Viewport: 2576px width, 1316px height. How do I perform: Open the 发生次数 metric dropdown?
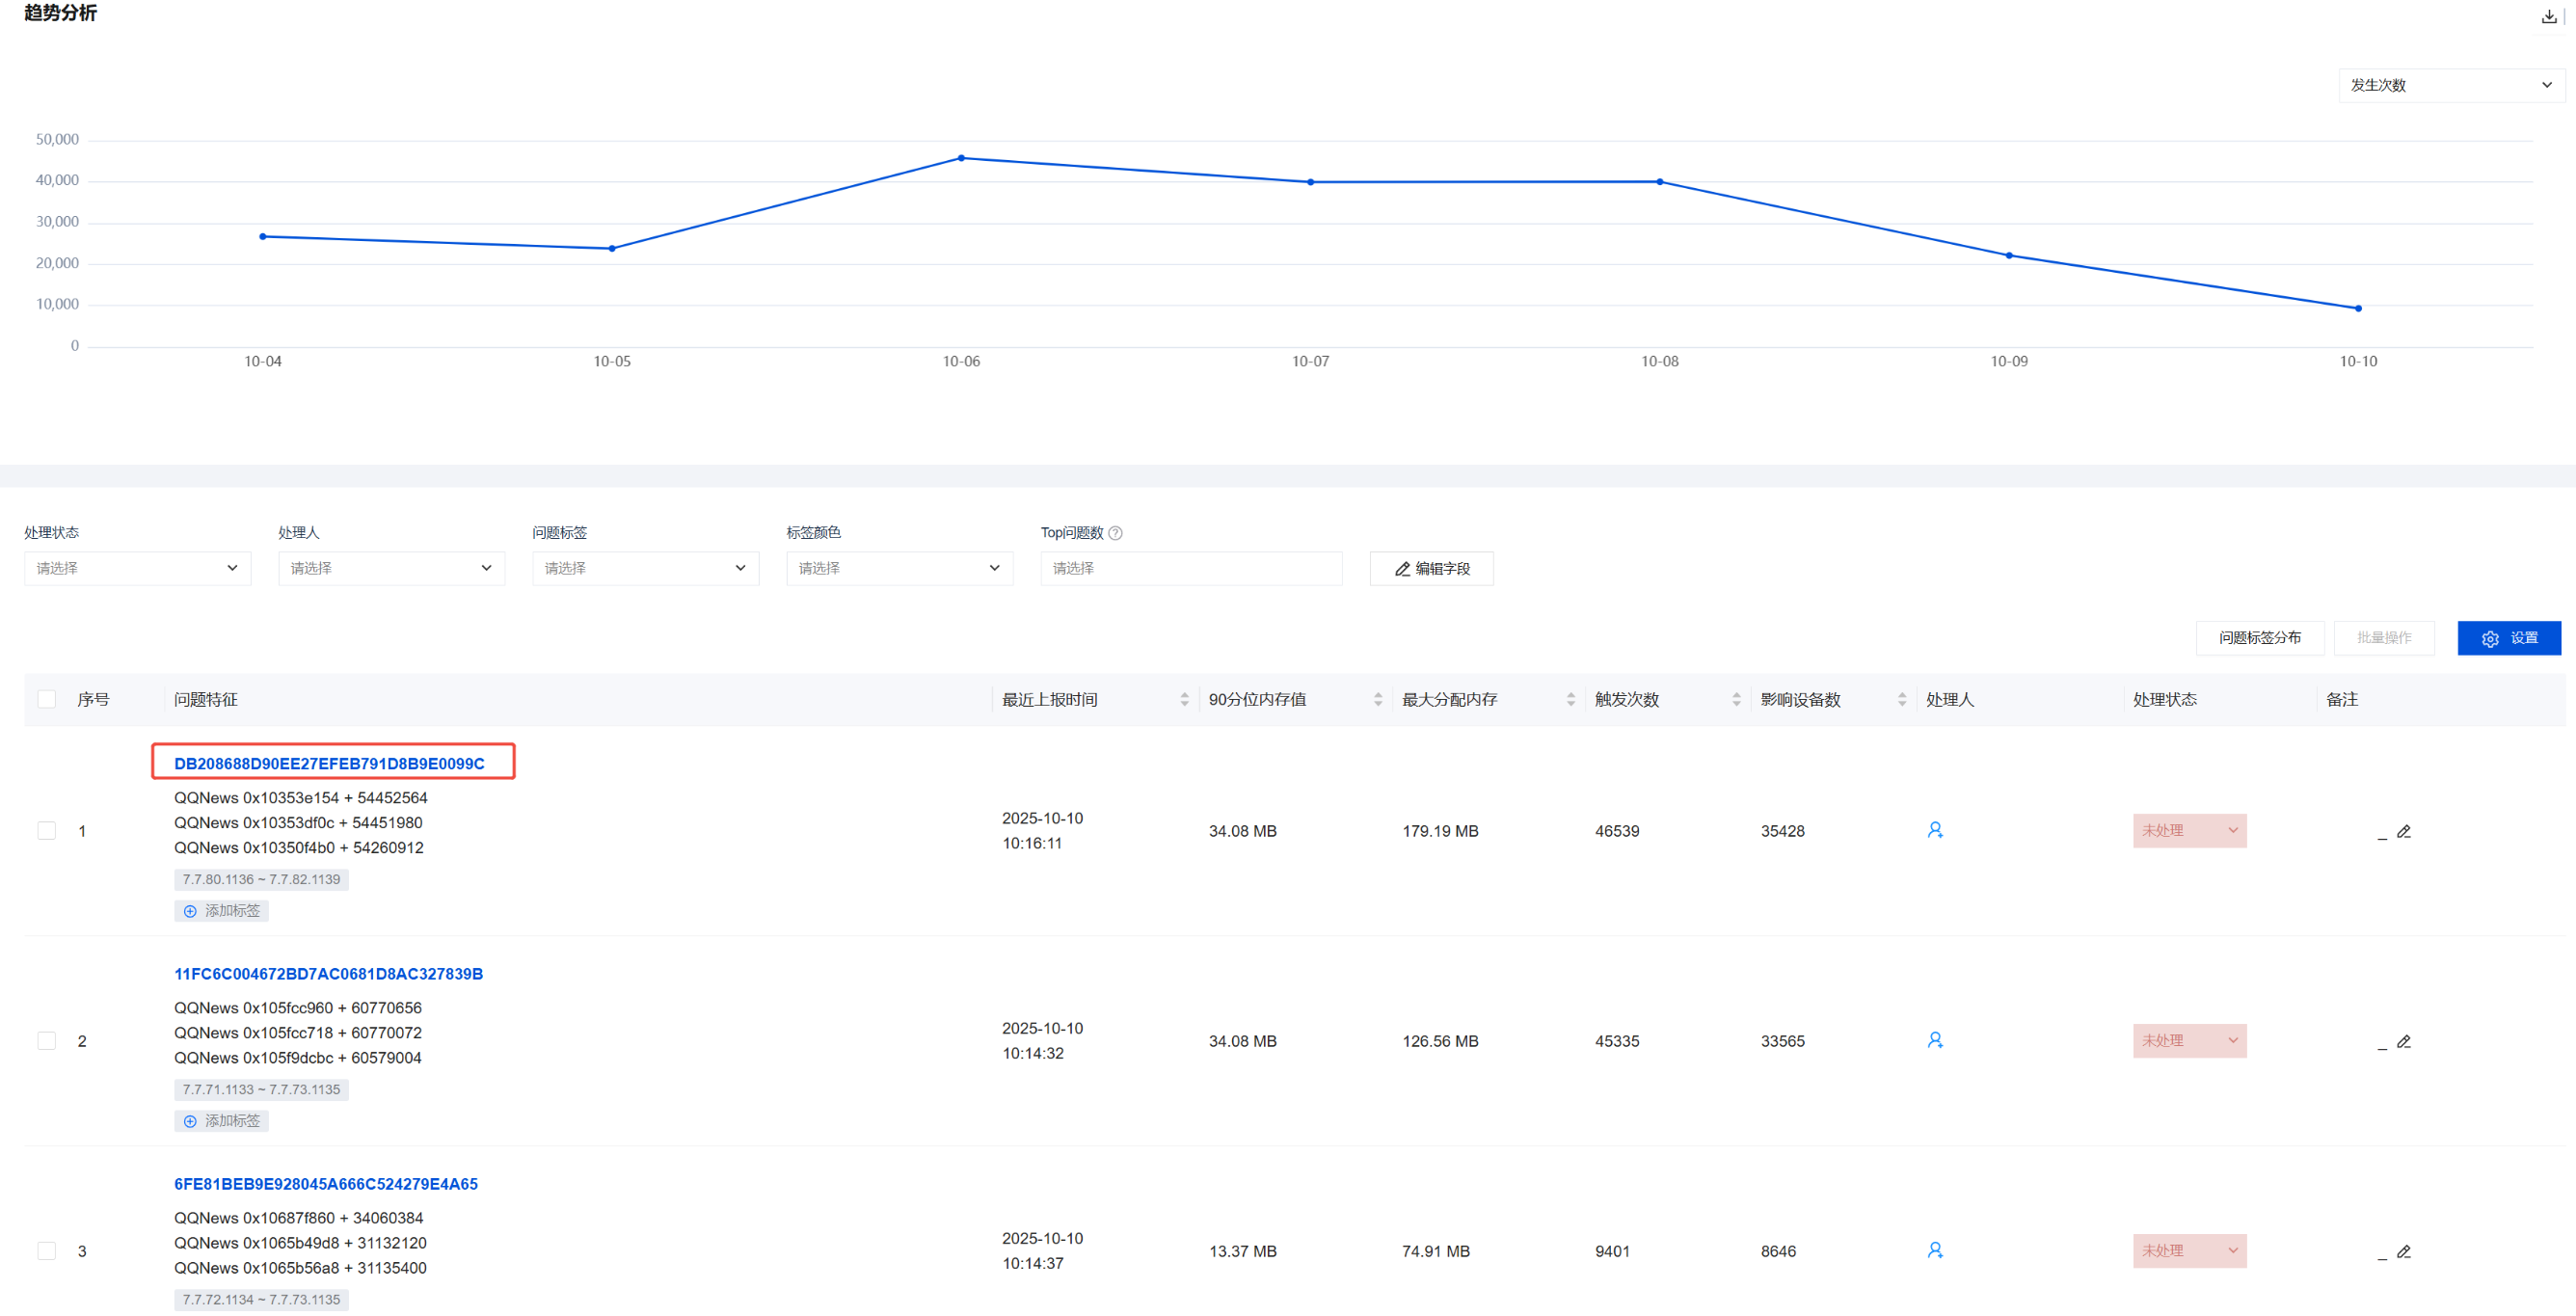click(2450, 85)
